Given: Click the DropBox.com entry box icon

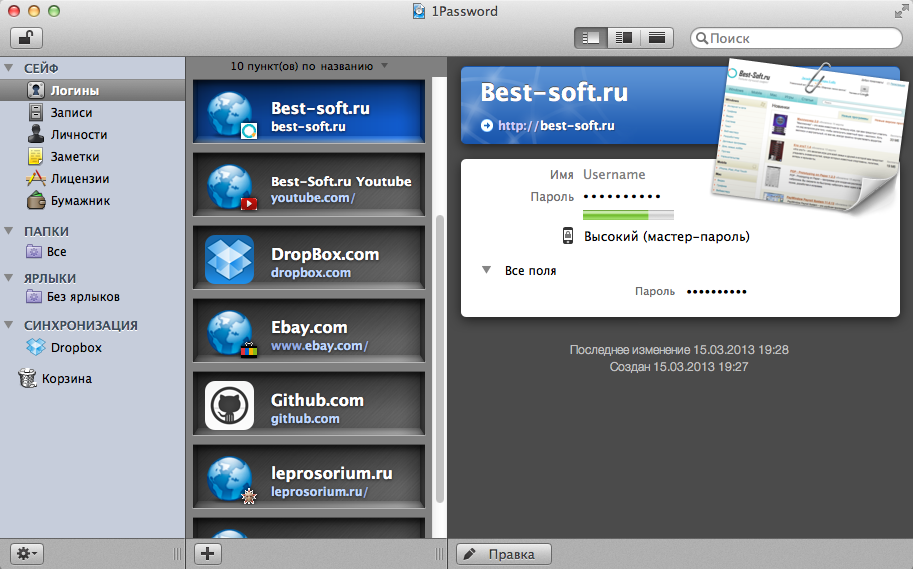Looking at the screenshot, I should (229, 259).
